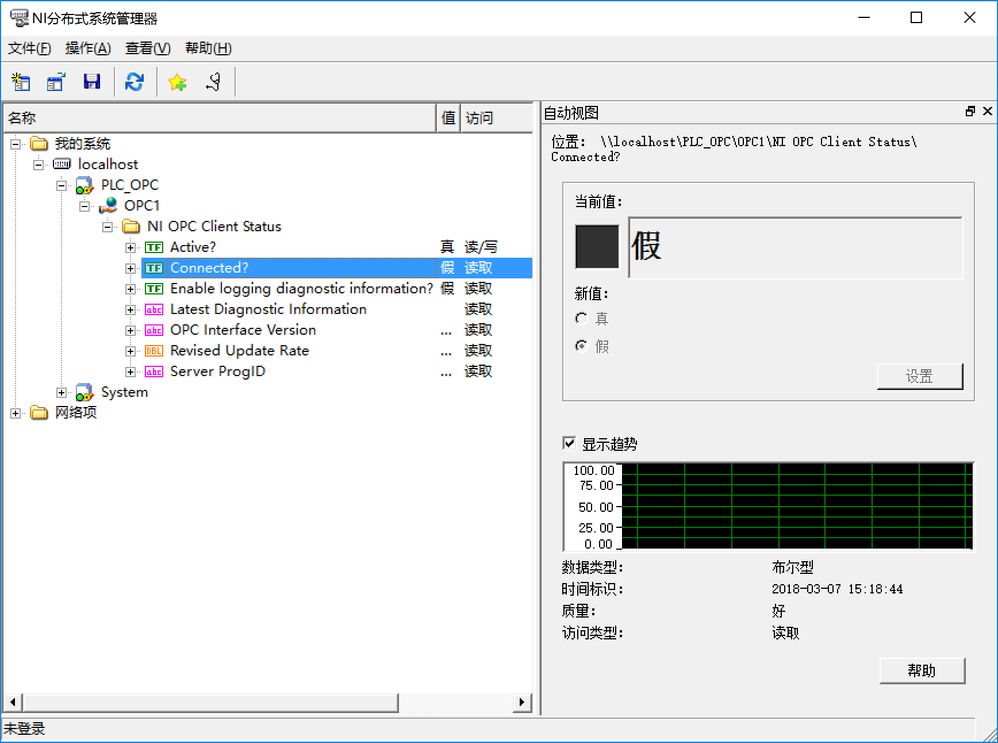Viewport: 998px width, 743px height.
Task: Click the TF icon beside Connected?
Action: [x=154, y=268]
